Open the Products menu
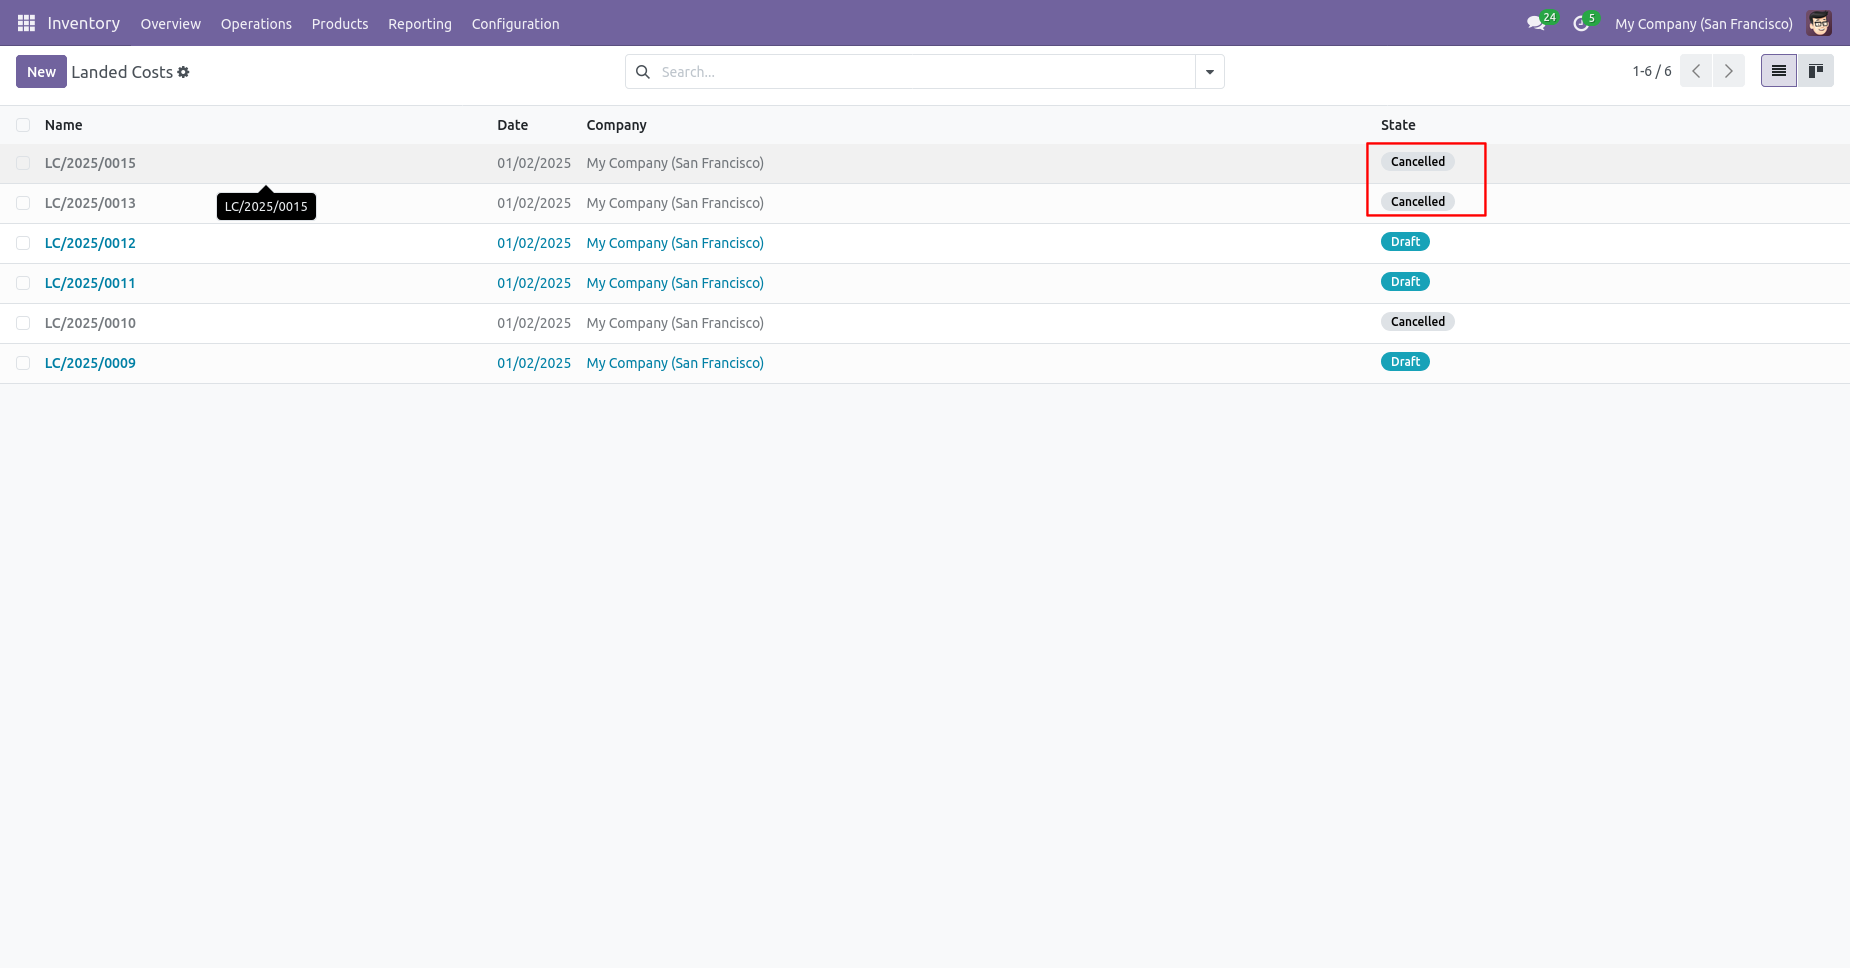The height and width of the screenshot is (968, 1850). (x=340, y=24)
